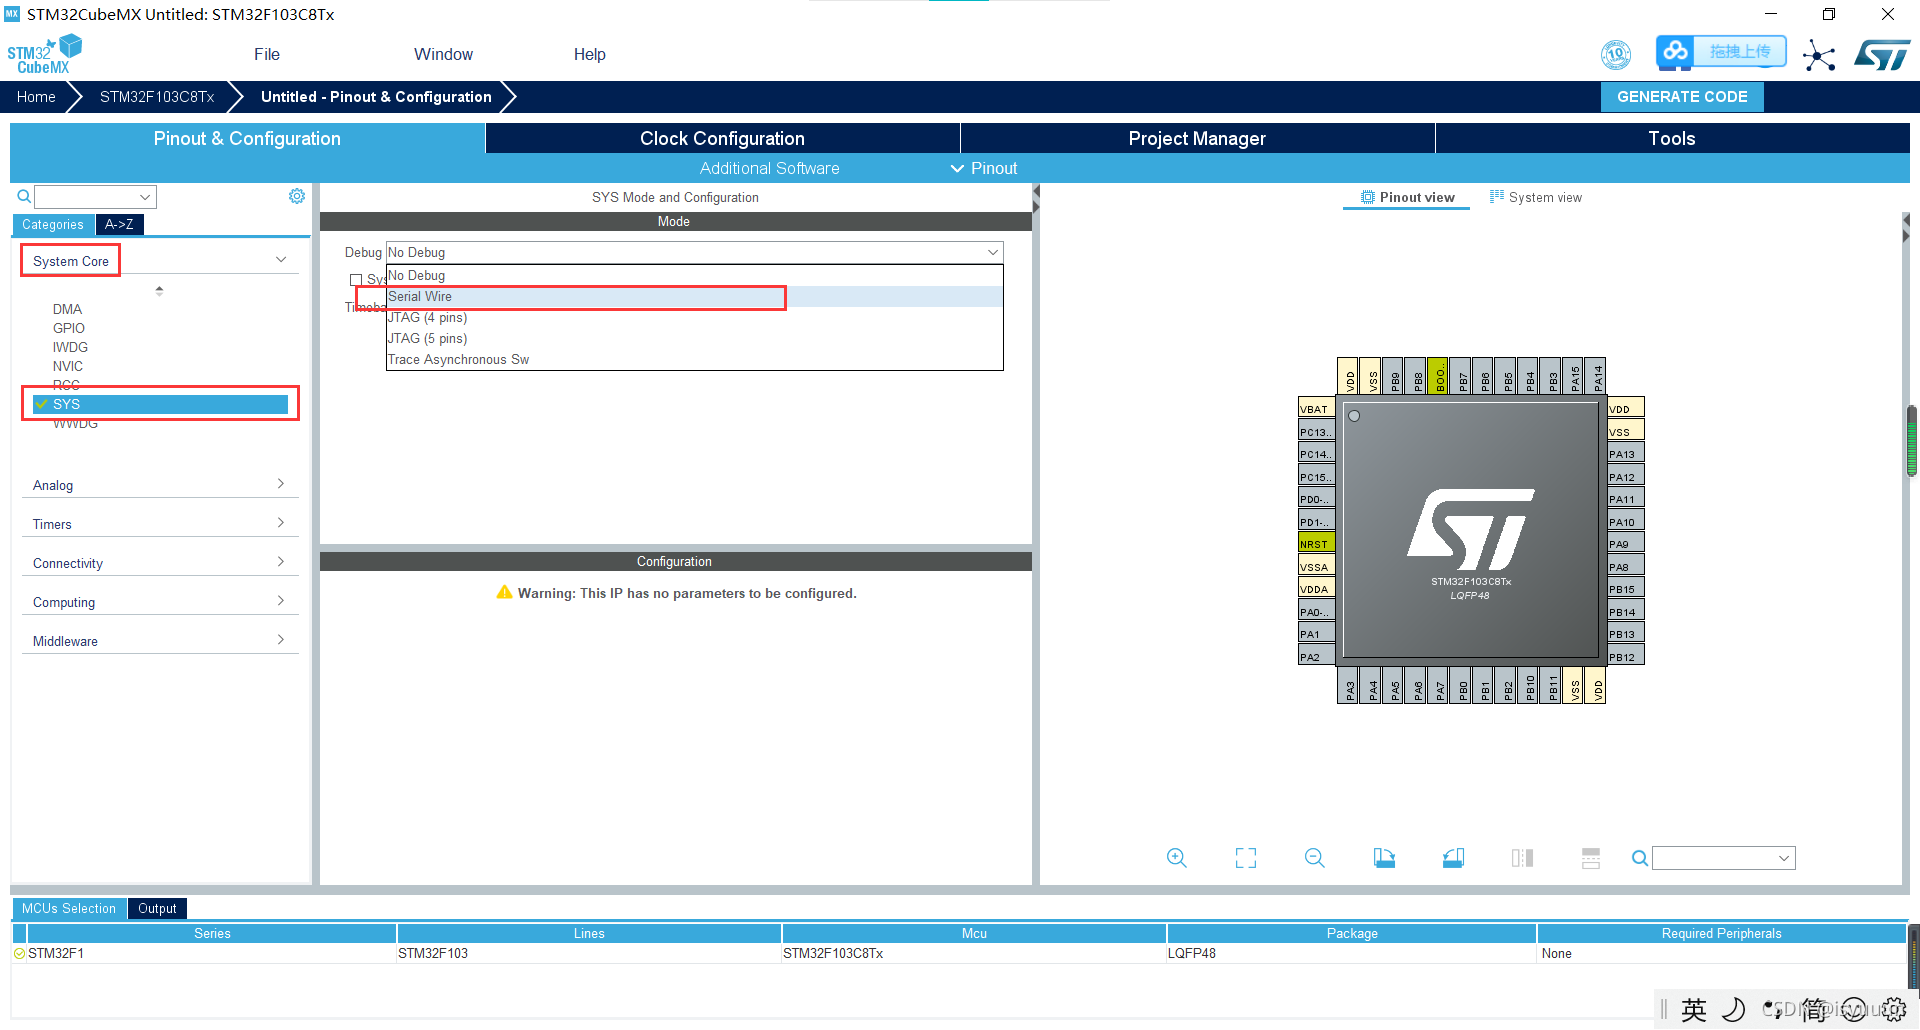Choose JTAG (4 pins) debug option
Image resolution: width=1920 pixels, height=1030 pixels.
pos(694,318)
